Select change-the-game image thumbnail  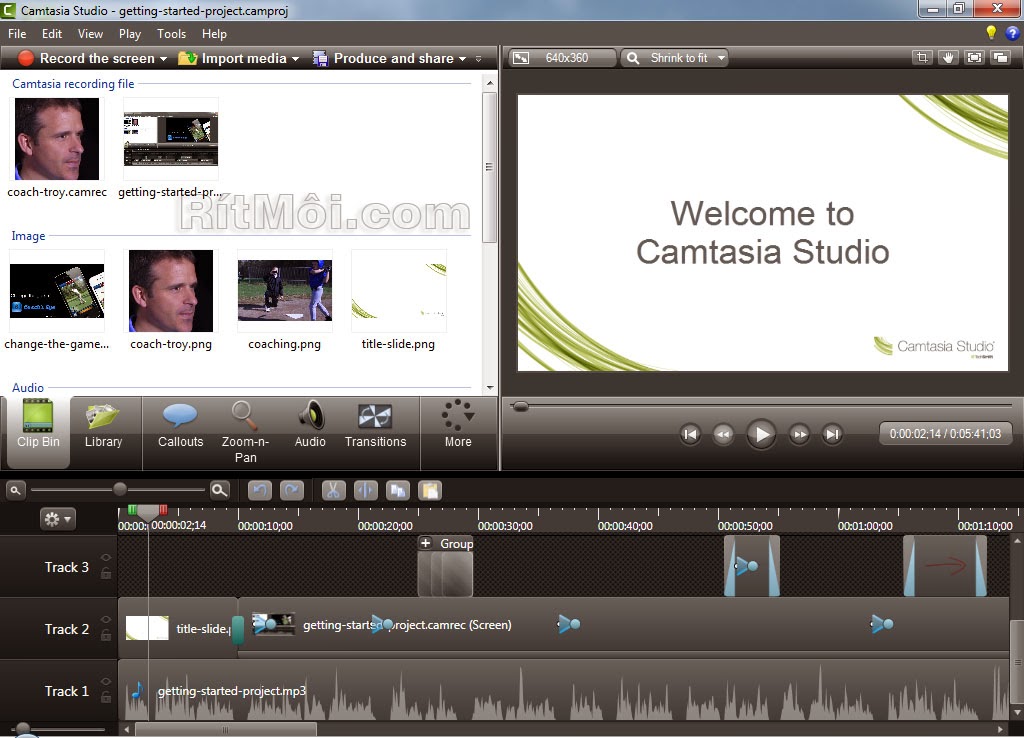coord(57,291)
